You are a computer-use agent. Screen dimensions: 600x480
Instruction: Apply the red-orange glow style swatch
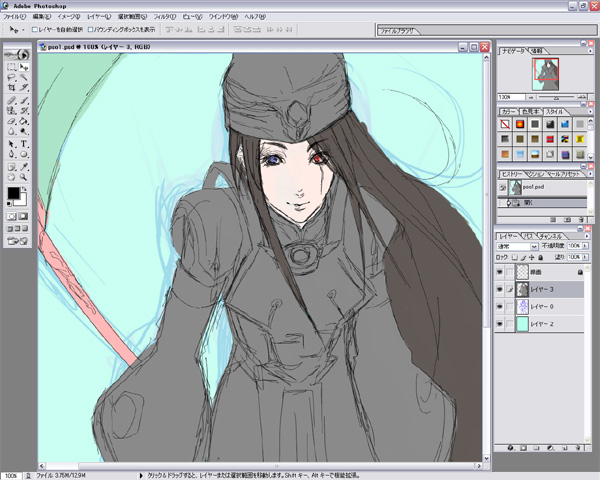[x=520, y=124]
